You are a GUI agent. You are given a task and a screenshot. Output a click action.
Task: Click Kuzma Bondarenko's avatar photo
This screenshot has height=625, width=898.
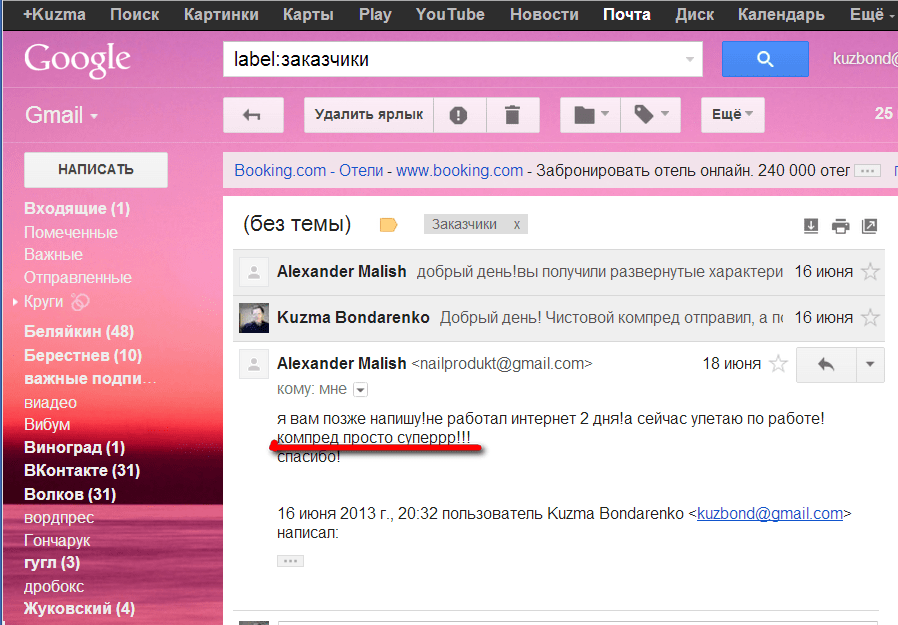point(254,318)
